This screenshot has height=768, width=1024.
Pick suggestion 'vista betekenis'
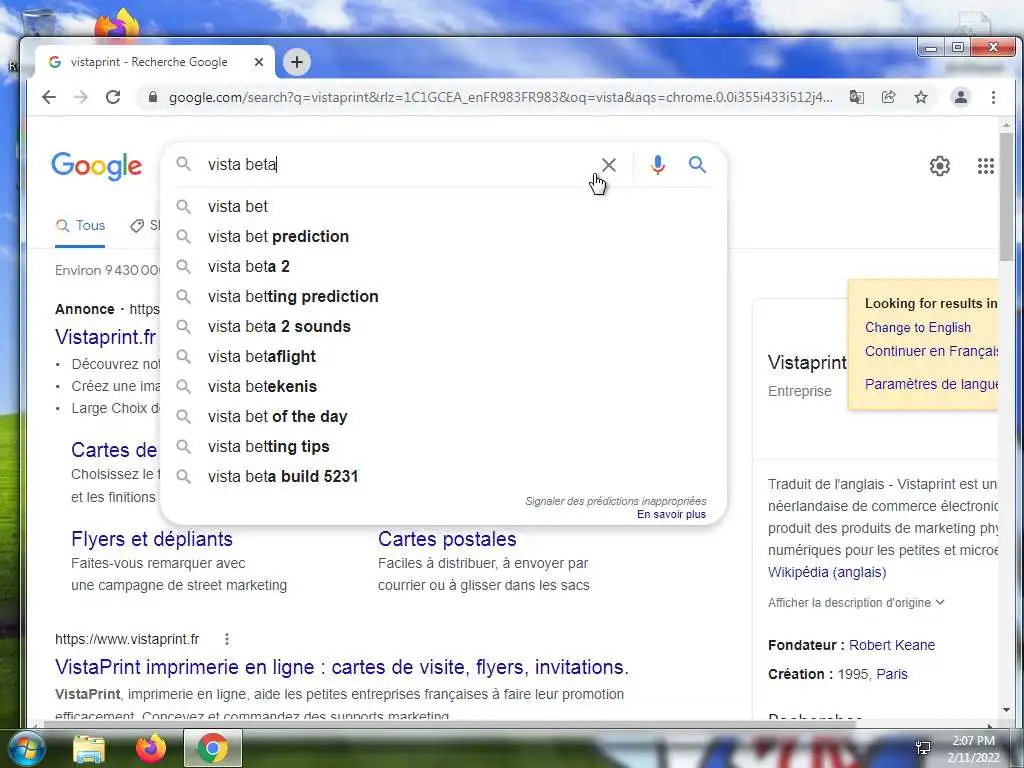(443, 387)
